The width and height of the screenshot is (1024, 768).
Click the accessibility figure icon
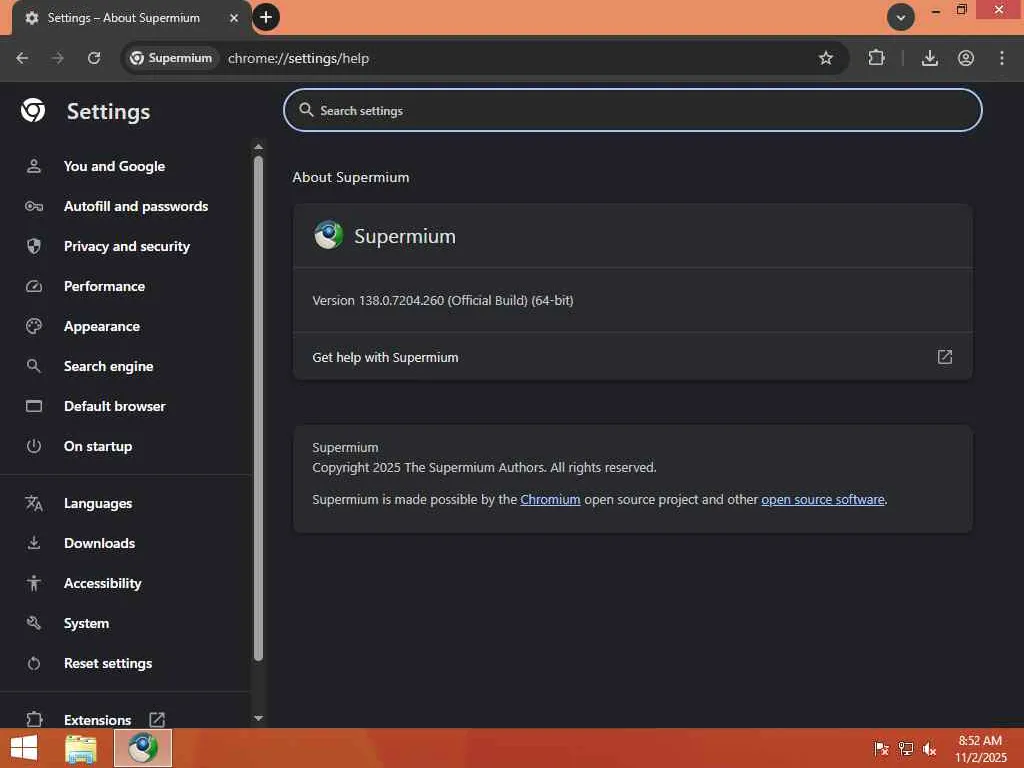pos(34,583)
